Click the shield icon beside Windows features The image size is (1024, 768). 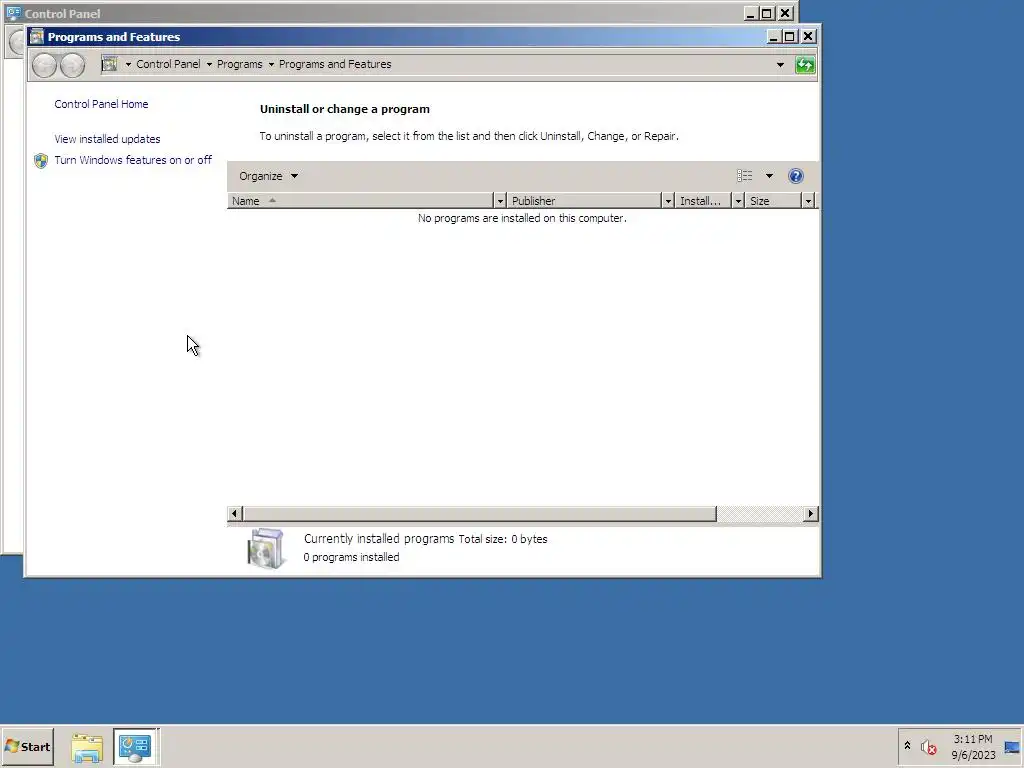40,161
